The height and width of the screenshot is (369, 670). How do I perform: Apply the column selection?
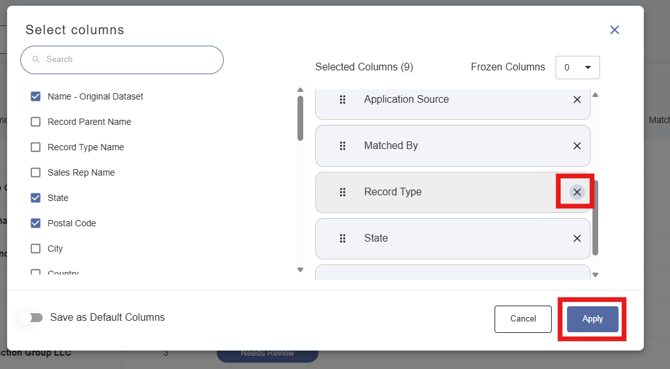pos(592,319)
